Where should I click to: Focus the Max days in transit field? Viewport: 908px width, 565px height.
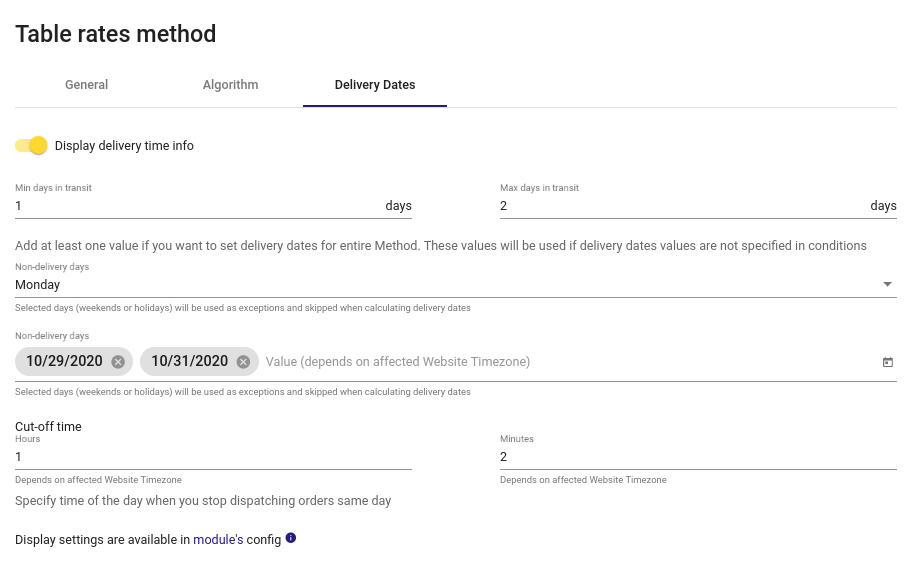tap(682, 206)
